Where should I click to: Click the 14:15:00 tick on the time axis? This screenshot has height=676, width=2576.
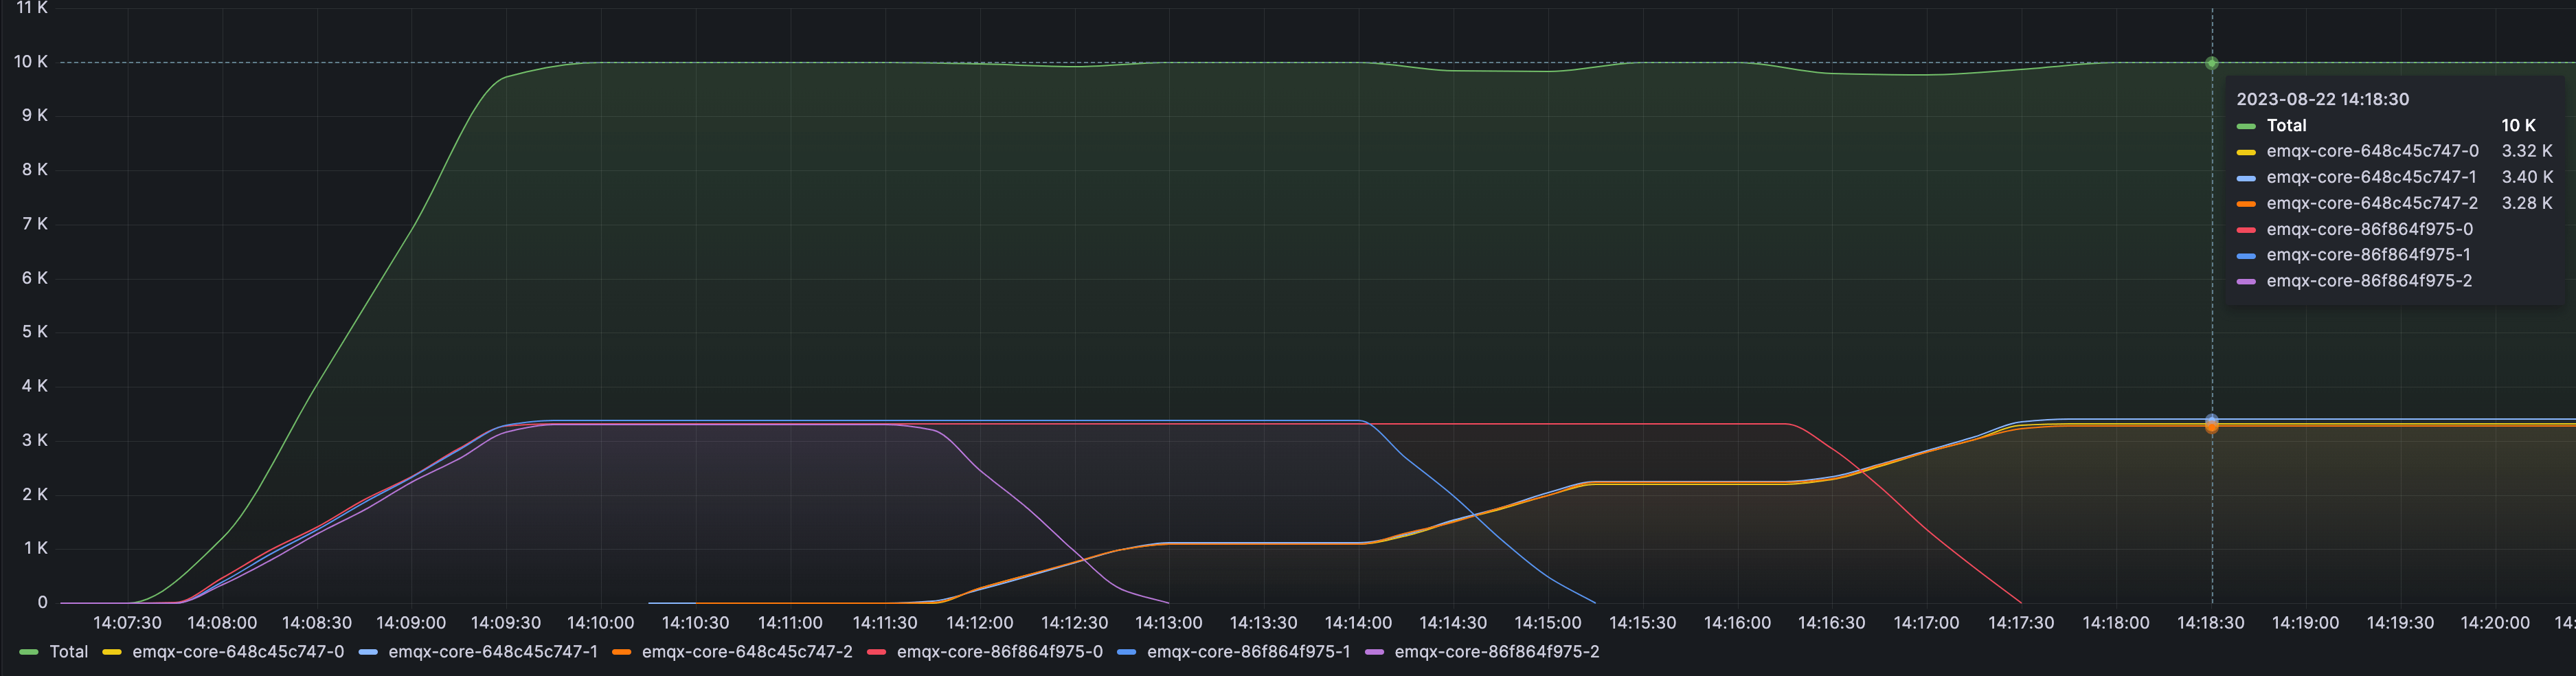click(1547, 622)
